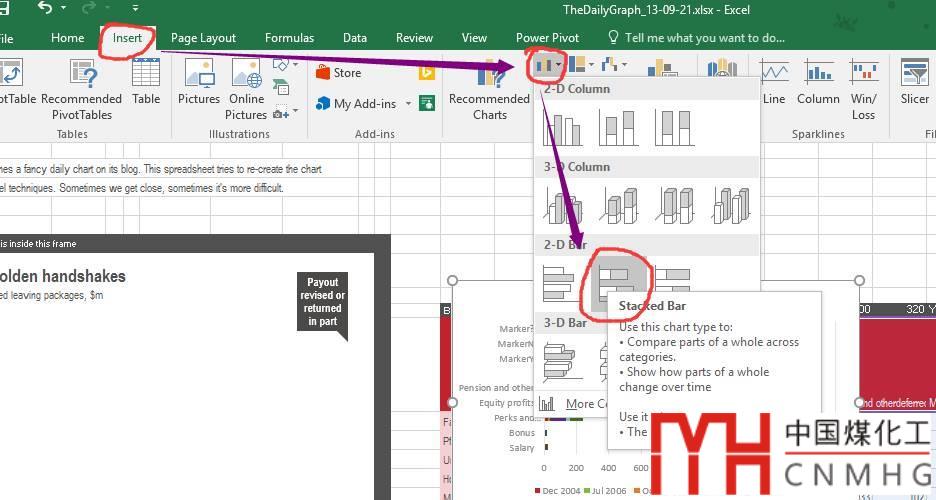Click the Tell me what you want to do box
This screenshot has width=936, height=500.
pos(696,38)
